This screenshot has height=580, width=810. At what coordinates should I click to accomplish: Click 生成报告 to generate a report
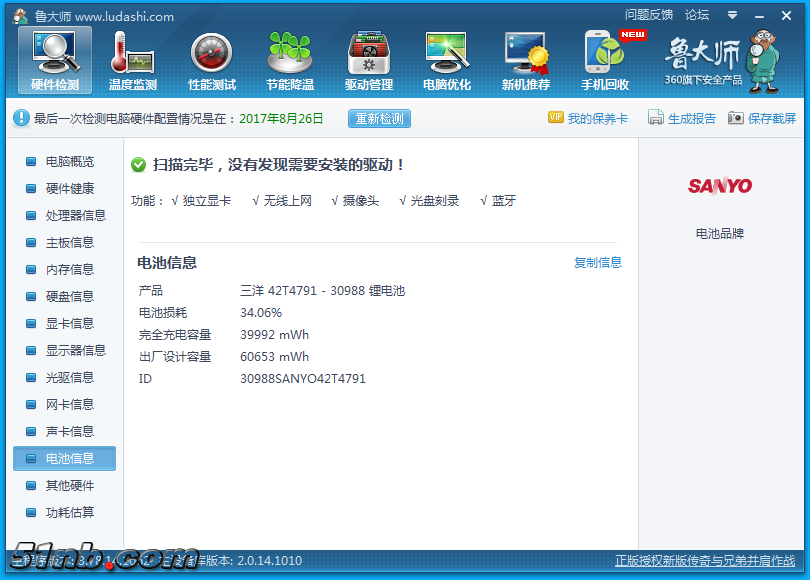692,118
